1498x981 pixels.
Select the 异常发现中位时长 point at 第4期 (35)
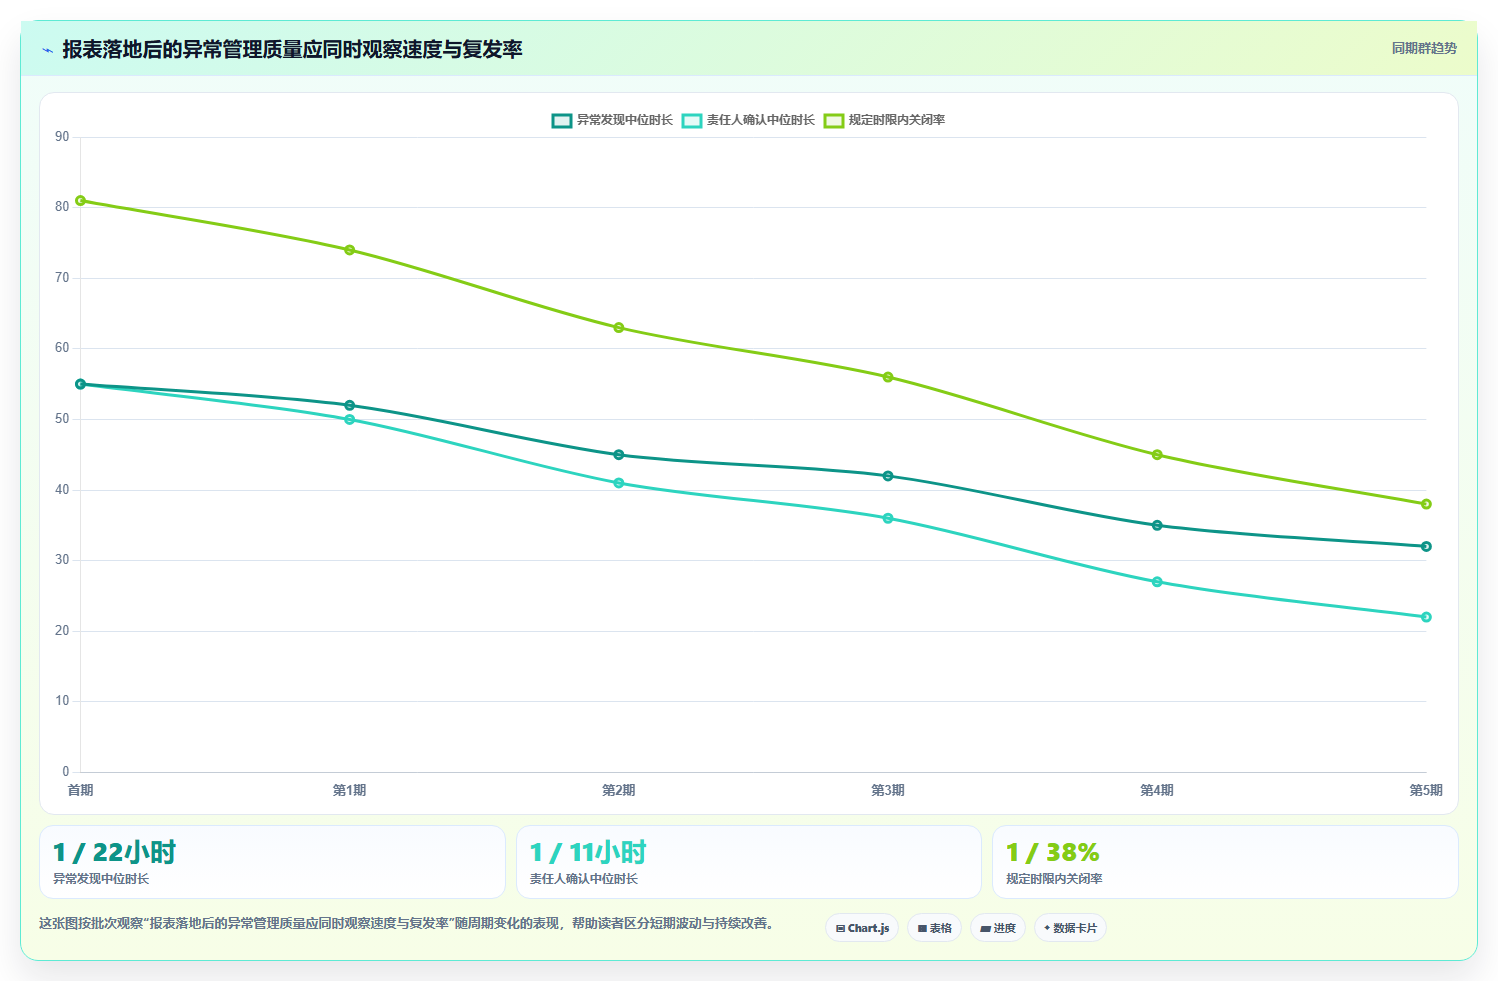click(x=1157, y=525)
